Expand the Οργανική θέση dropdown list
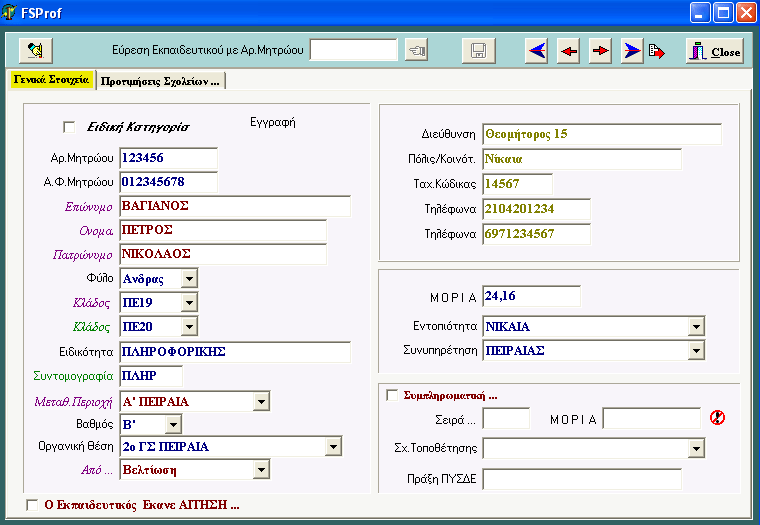This screenshot has height=525, width=760. tap(333, 446)
